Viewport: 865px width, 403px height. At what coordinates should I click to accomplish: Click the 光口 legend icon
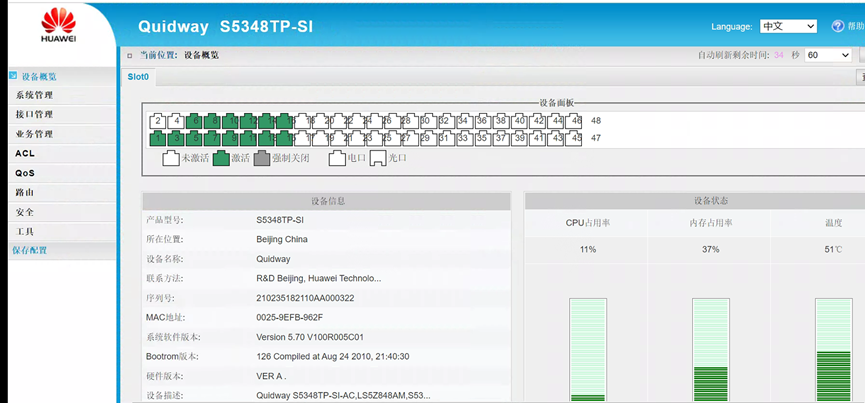tap(378, 158)
